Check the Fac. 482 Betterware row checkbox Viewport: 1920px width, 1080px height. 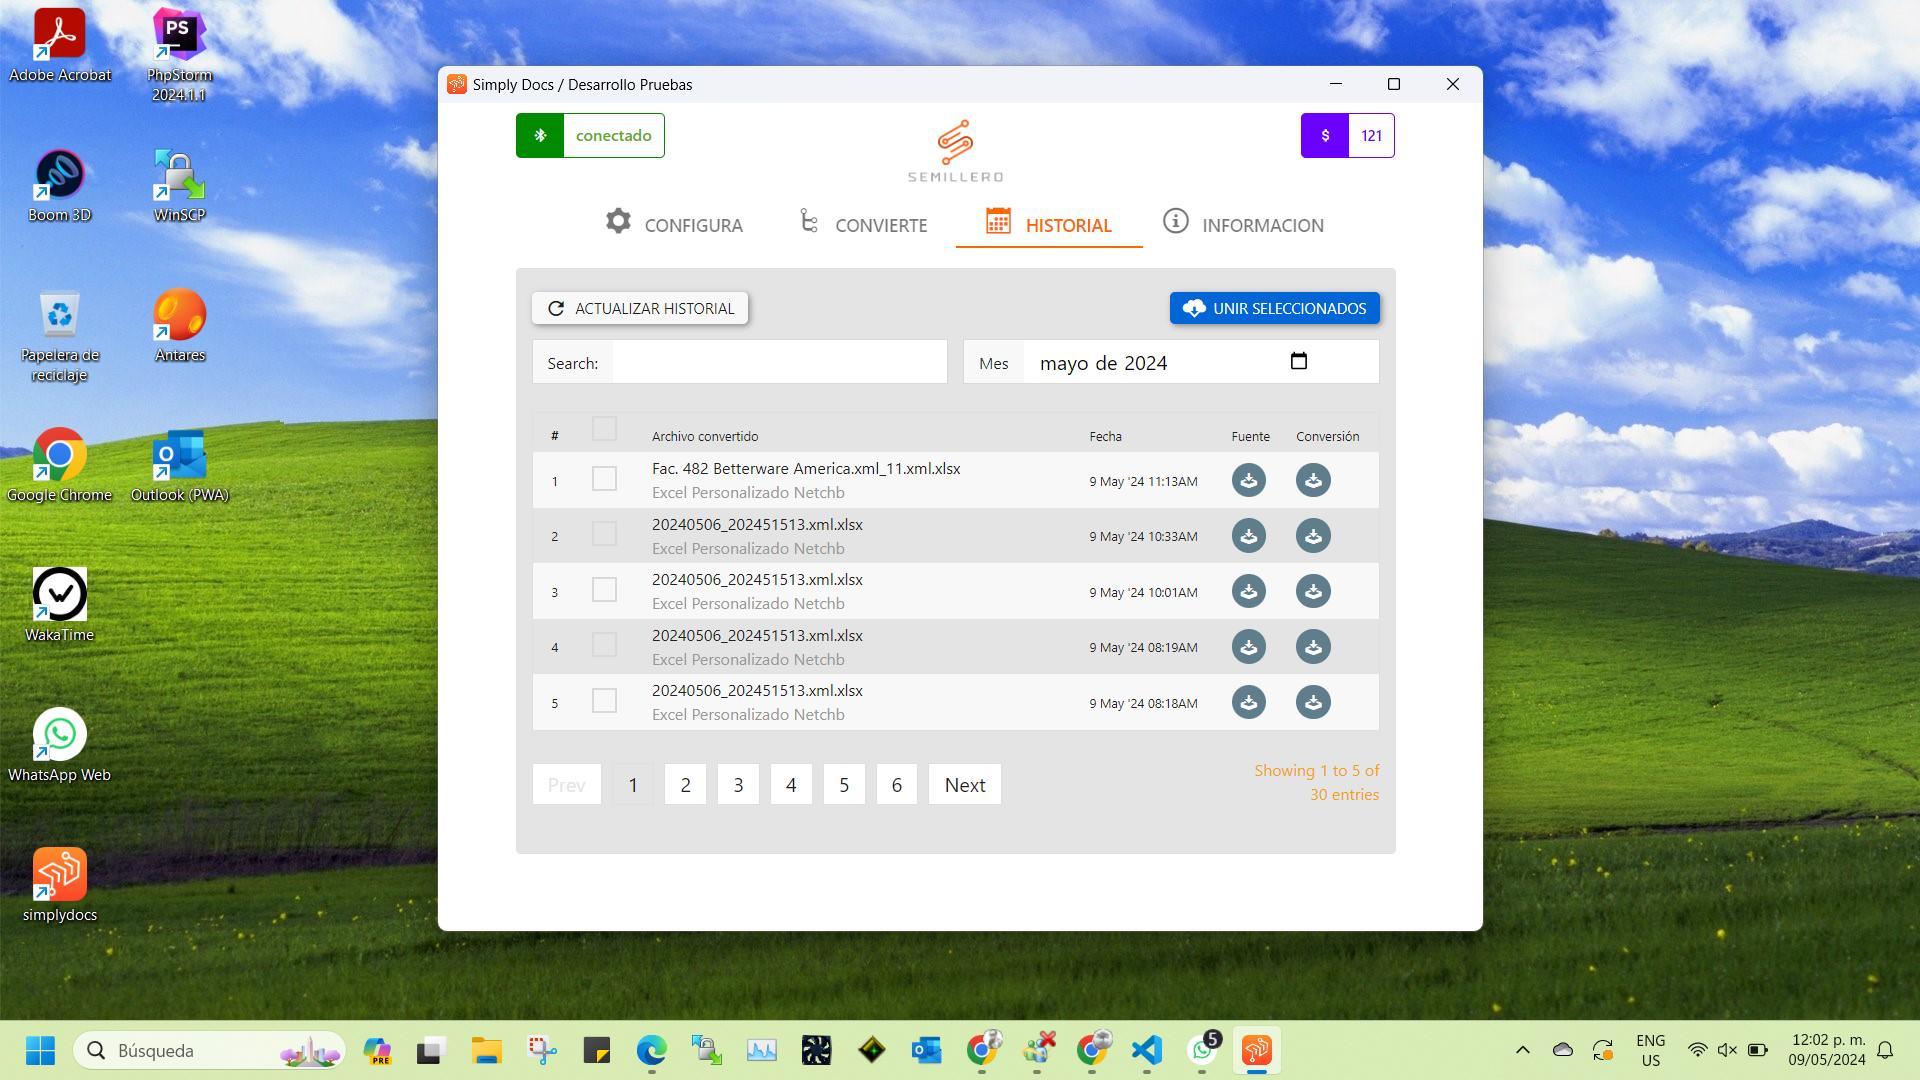tap(604, 479)
